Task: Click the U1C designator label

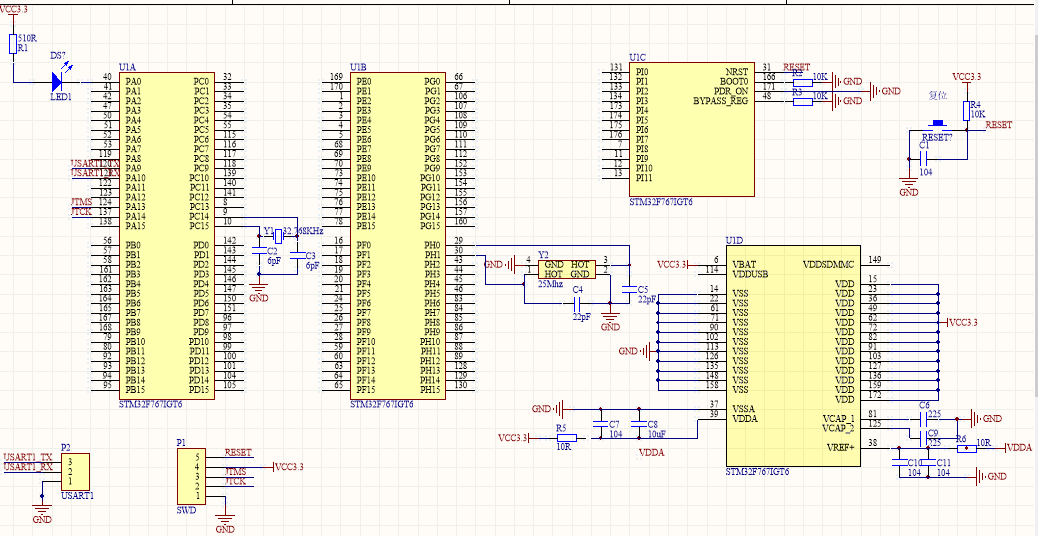Action: click(637, 59)
